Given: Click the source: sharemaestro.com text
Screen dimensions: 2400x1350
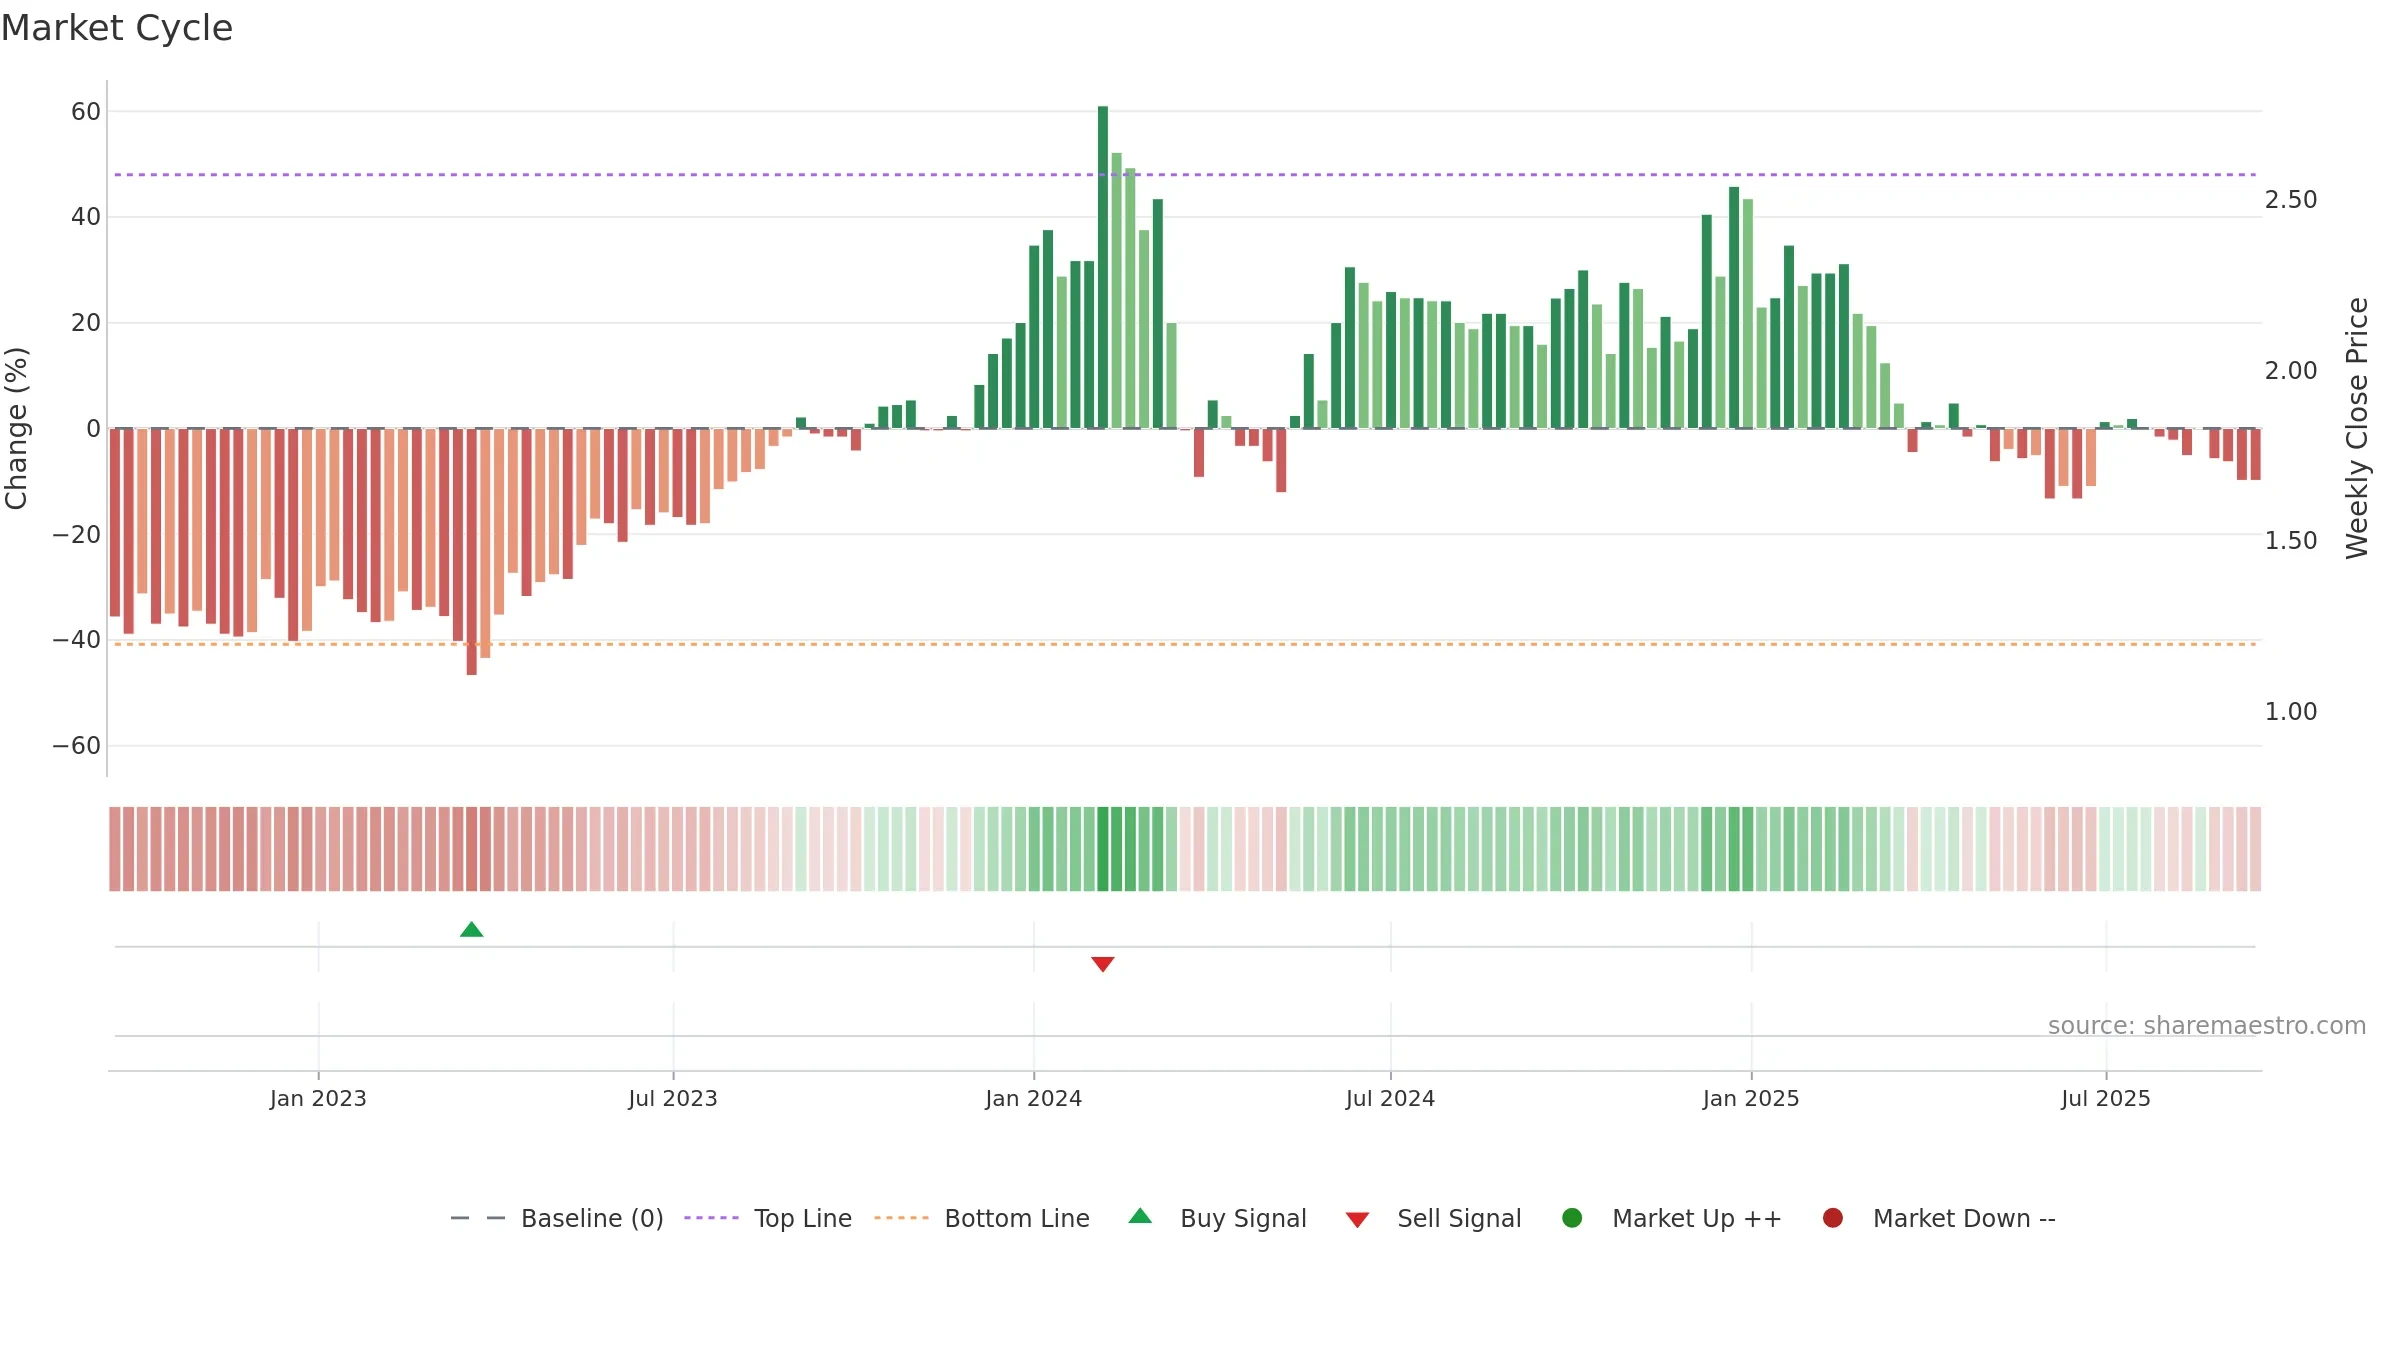Looking at the screenshot, I should tap(2207, 1026).
